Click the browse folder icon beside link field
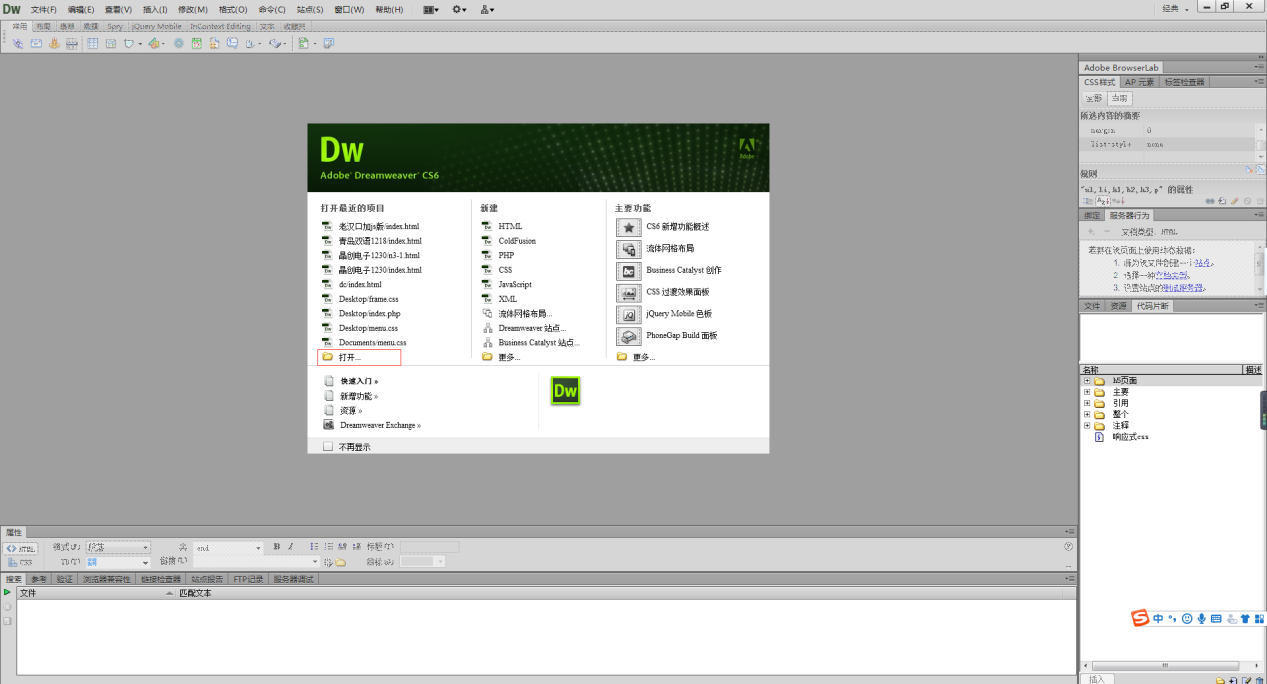This screenshot has width=1267, height=684. click(341, 562)
